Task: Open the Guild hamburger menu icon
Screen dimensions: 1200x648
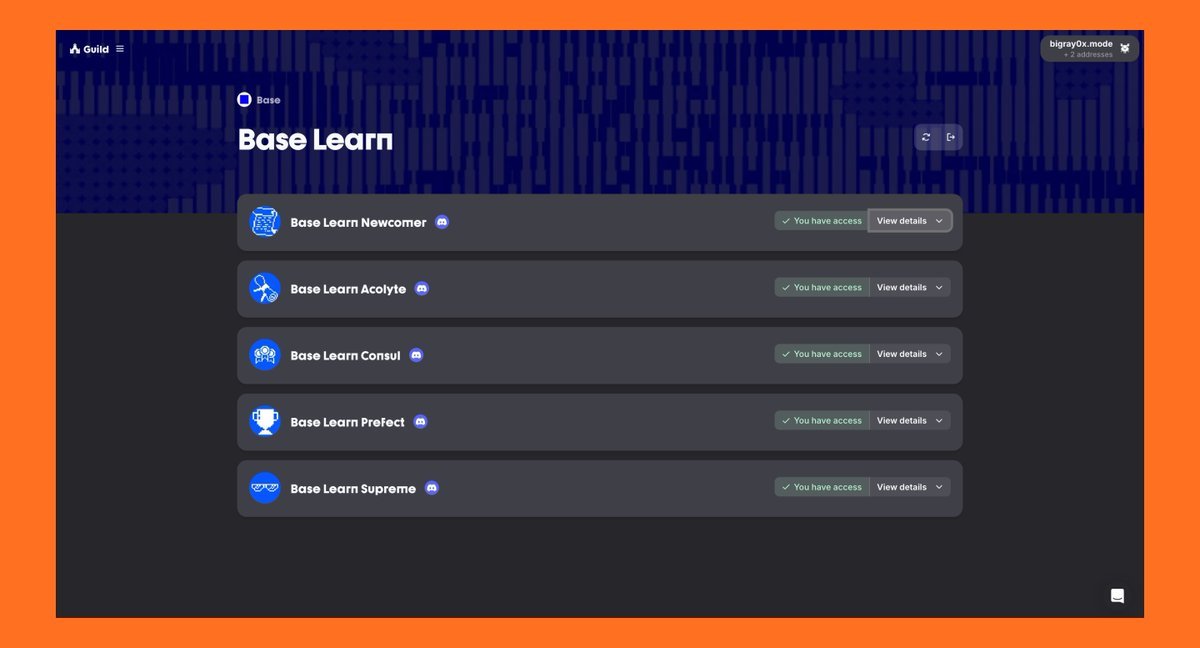Action: 120,49
